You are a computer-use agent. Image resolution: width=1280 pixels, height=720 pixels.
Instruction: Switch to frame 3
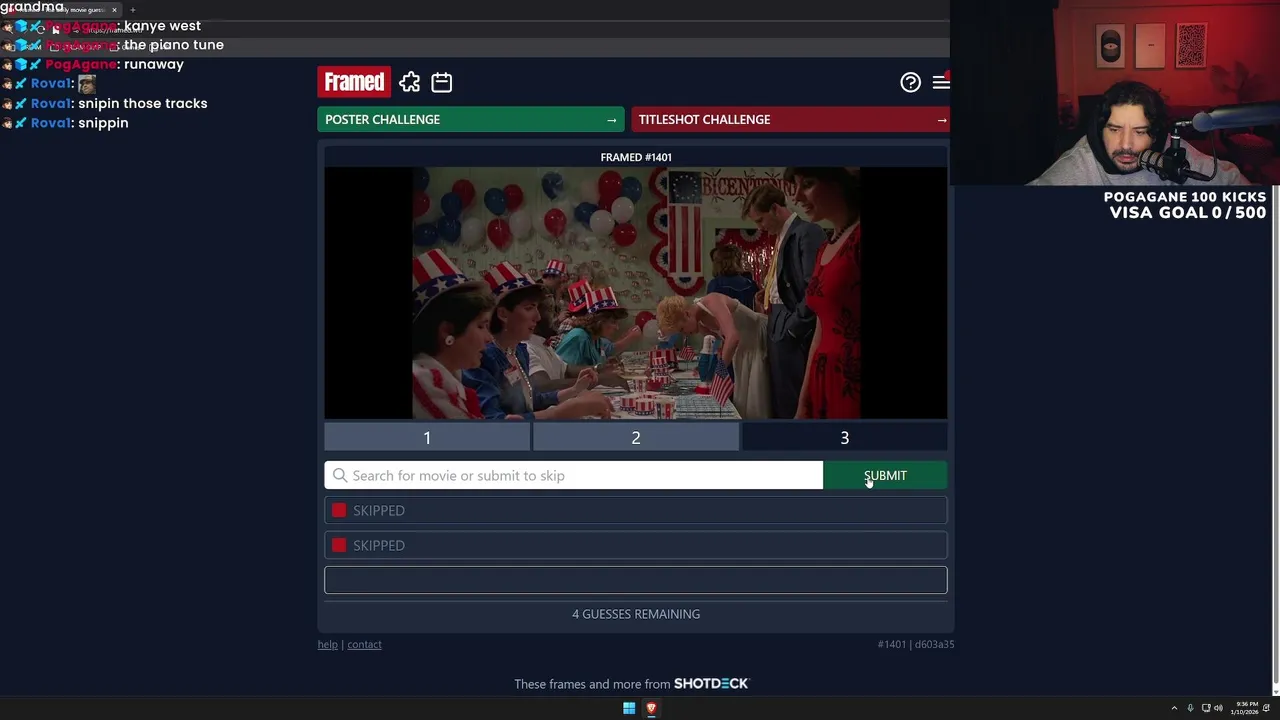point(844,438)
